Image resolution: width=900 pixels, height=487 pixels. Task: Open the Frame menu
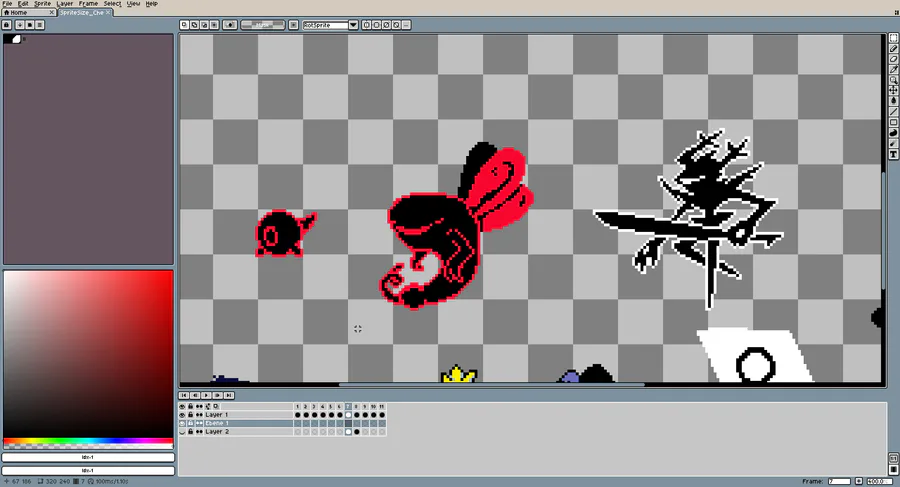[x=88, y=3]
